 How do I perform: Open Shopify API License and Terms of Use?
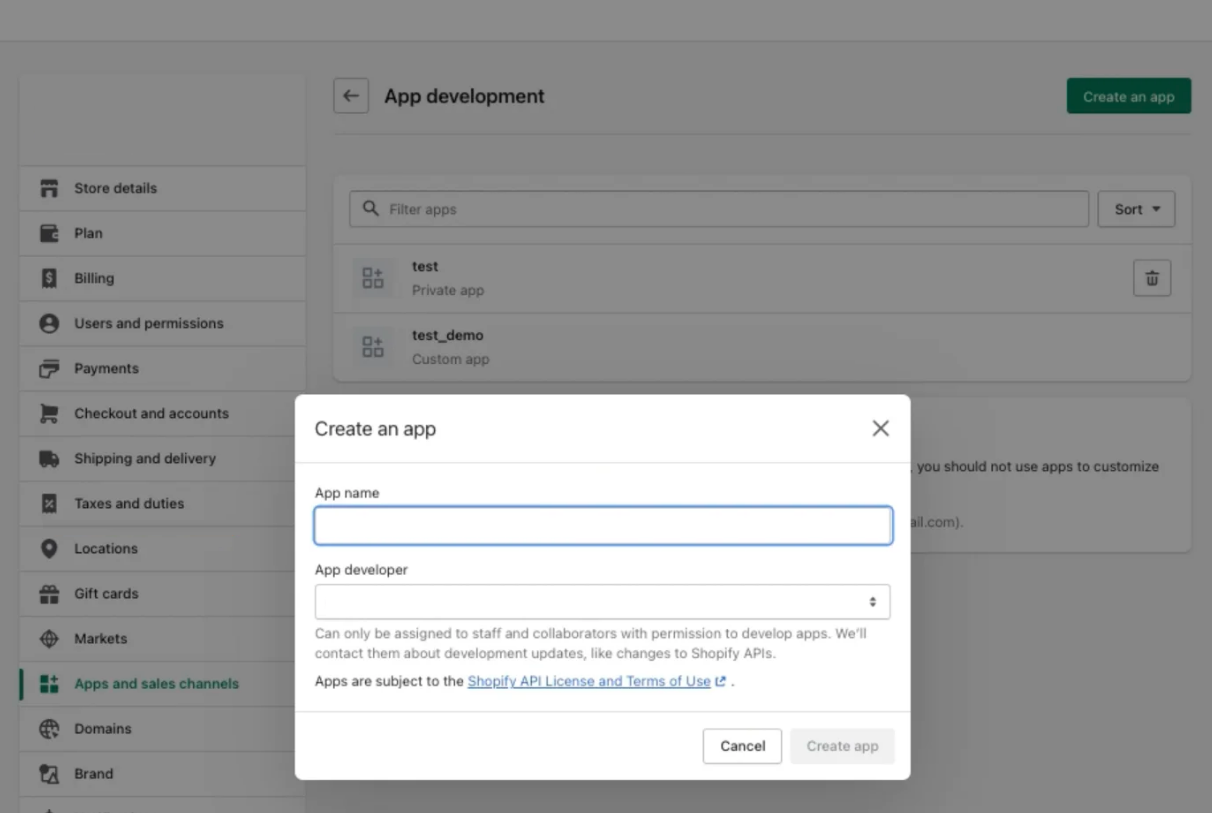click(x=589, y=681)
